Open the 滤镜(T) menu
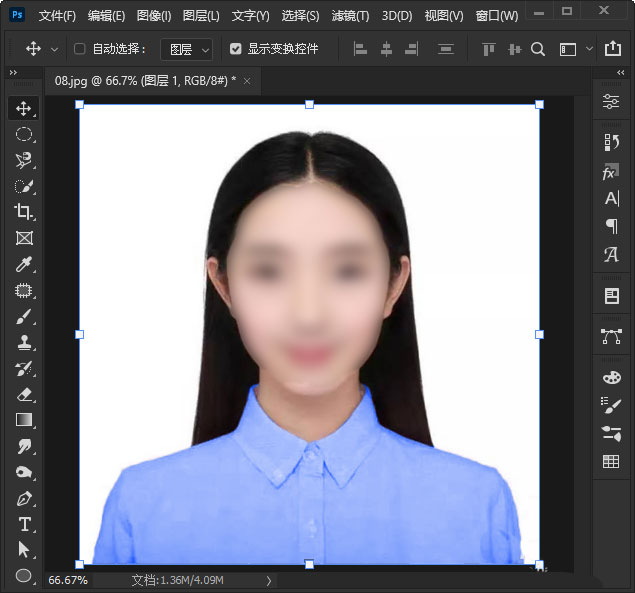Screen dimensions: 635x593 tap(350, 15)
